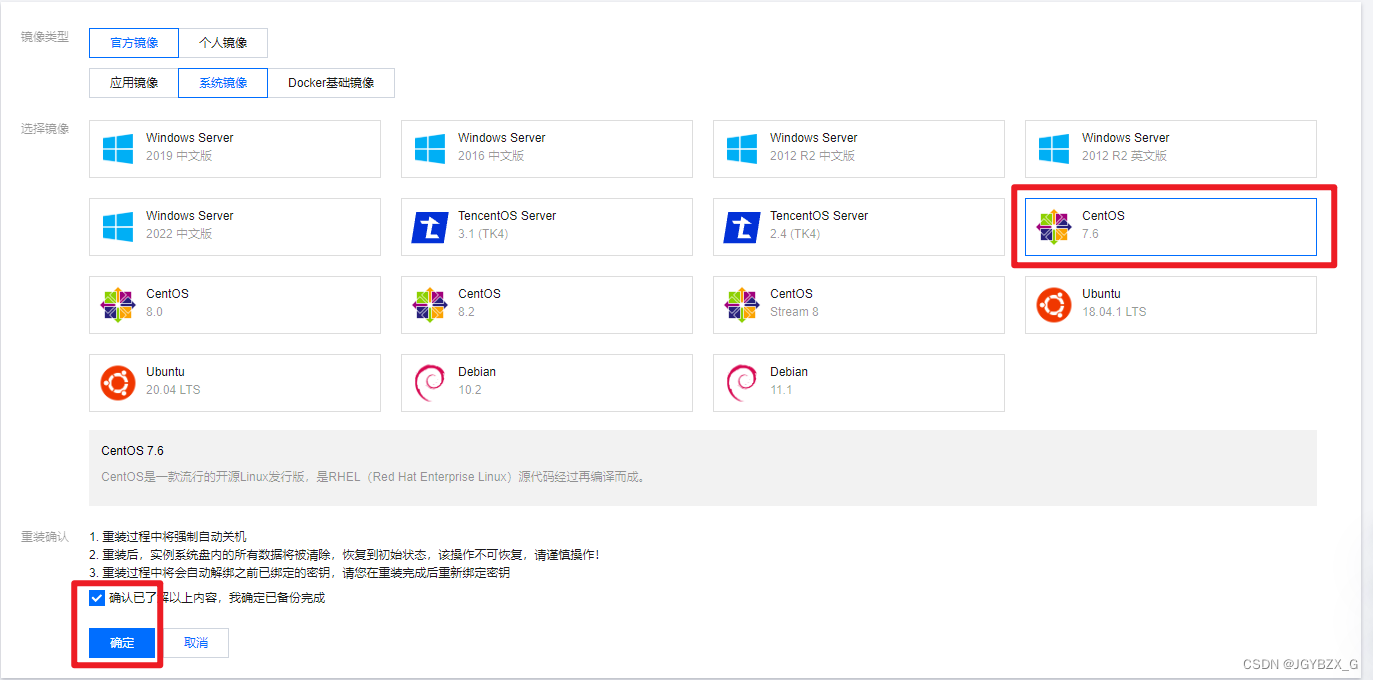Image resolution: width=1373 pixels, height=680 pixels.
Task: Pick the 'TencentOS Server' 3.1 (TK4) title text
Action: tap(507, 216)
